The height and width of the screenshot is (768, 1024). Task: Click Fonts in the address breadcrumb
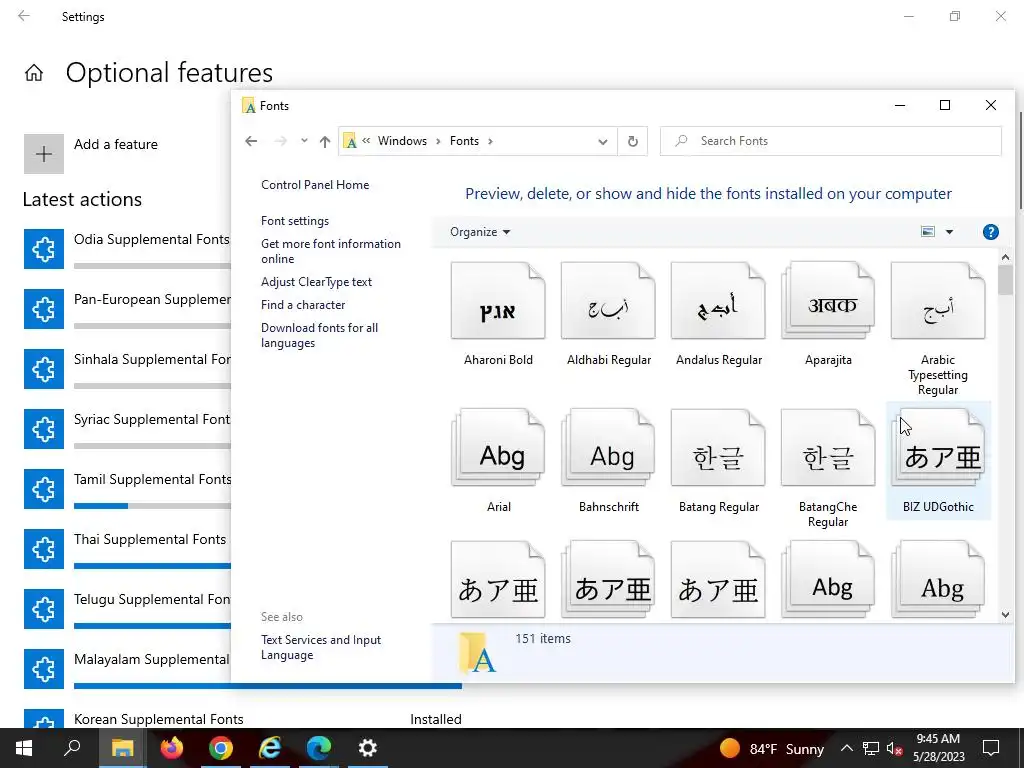(464, 141)
